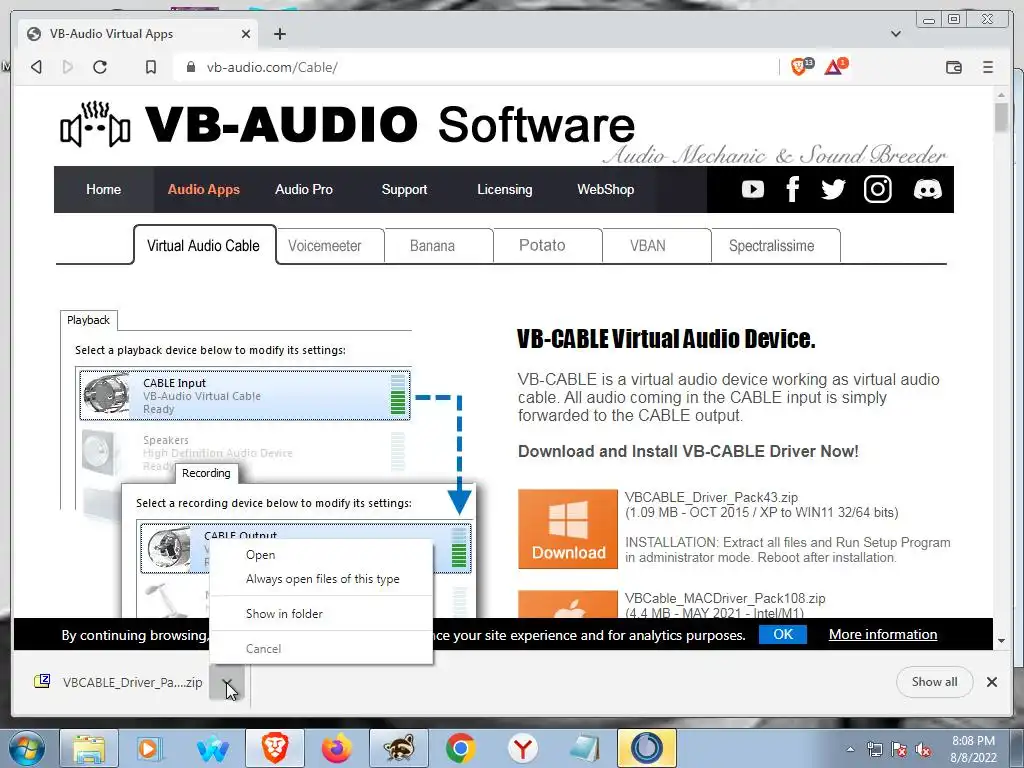Visit VB-Audio YouTube channel icon
The width and height of the screenshot is (1024, 768).
(752, 189)
